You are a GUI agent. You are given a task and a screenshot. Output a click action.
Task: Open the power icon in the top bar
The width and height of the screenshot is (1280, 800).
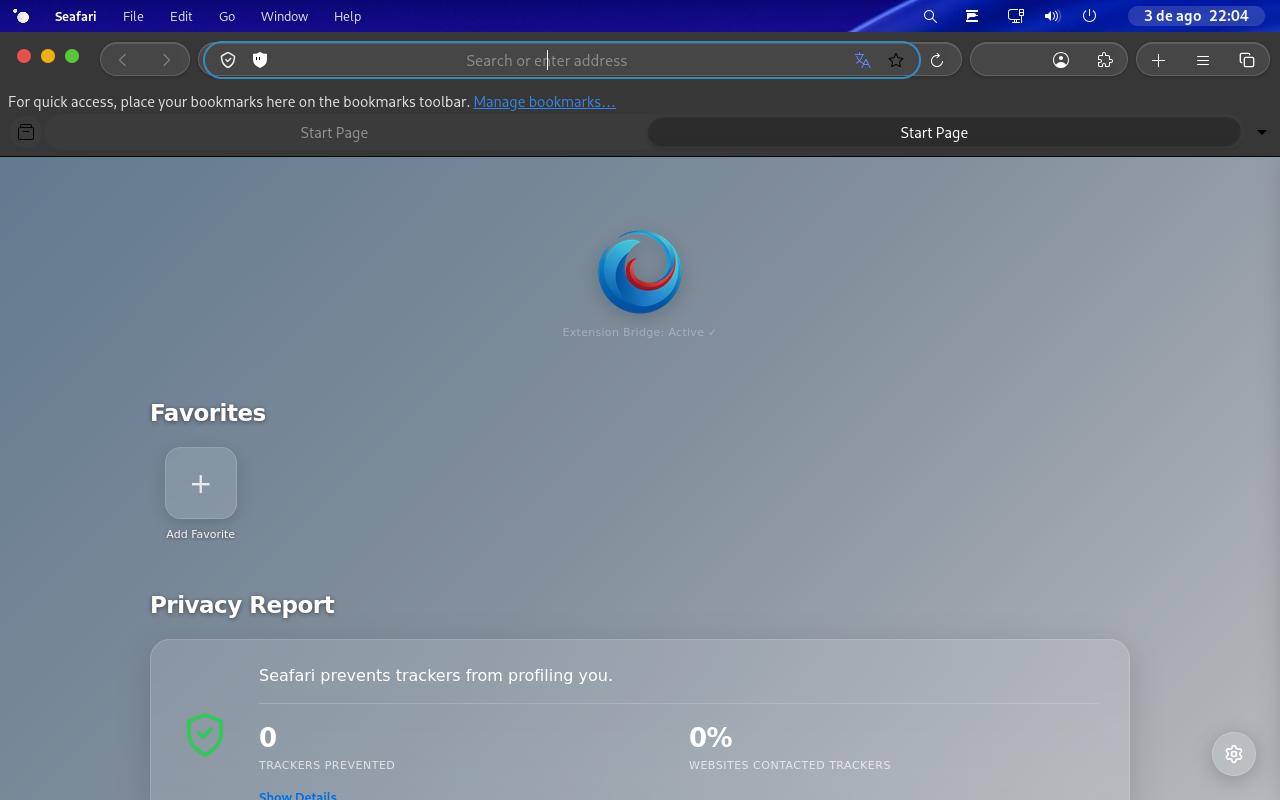click(1090, 16)
